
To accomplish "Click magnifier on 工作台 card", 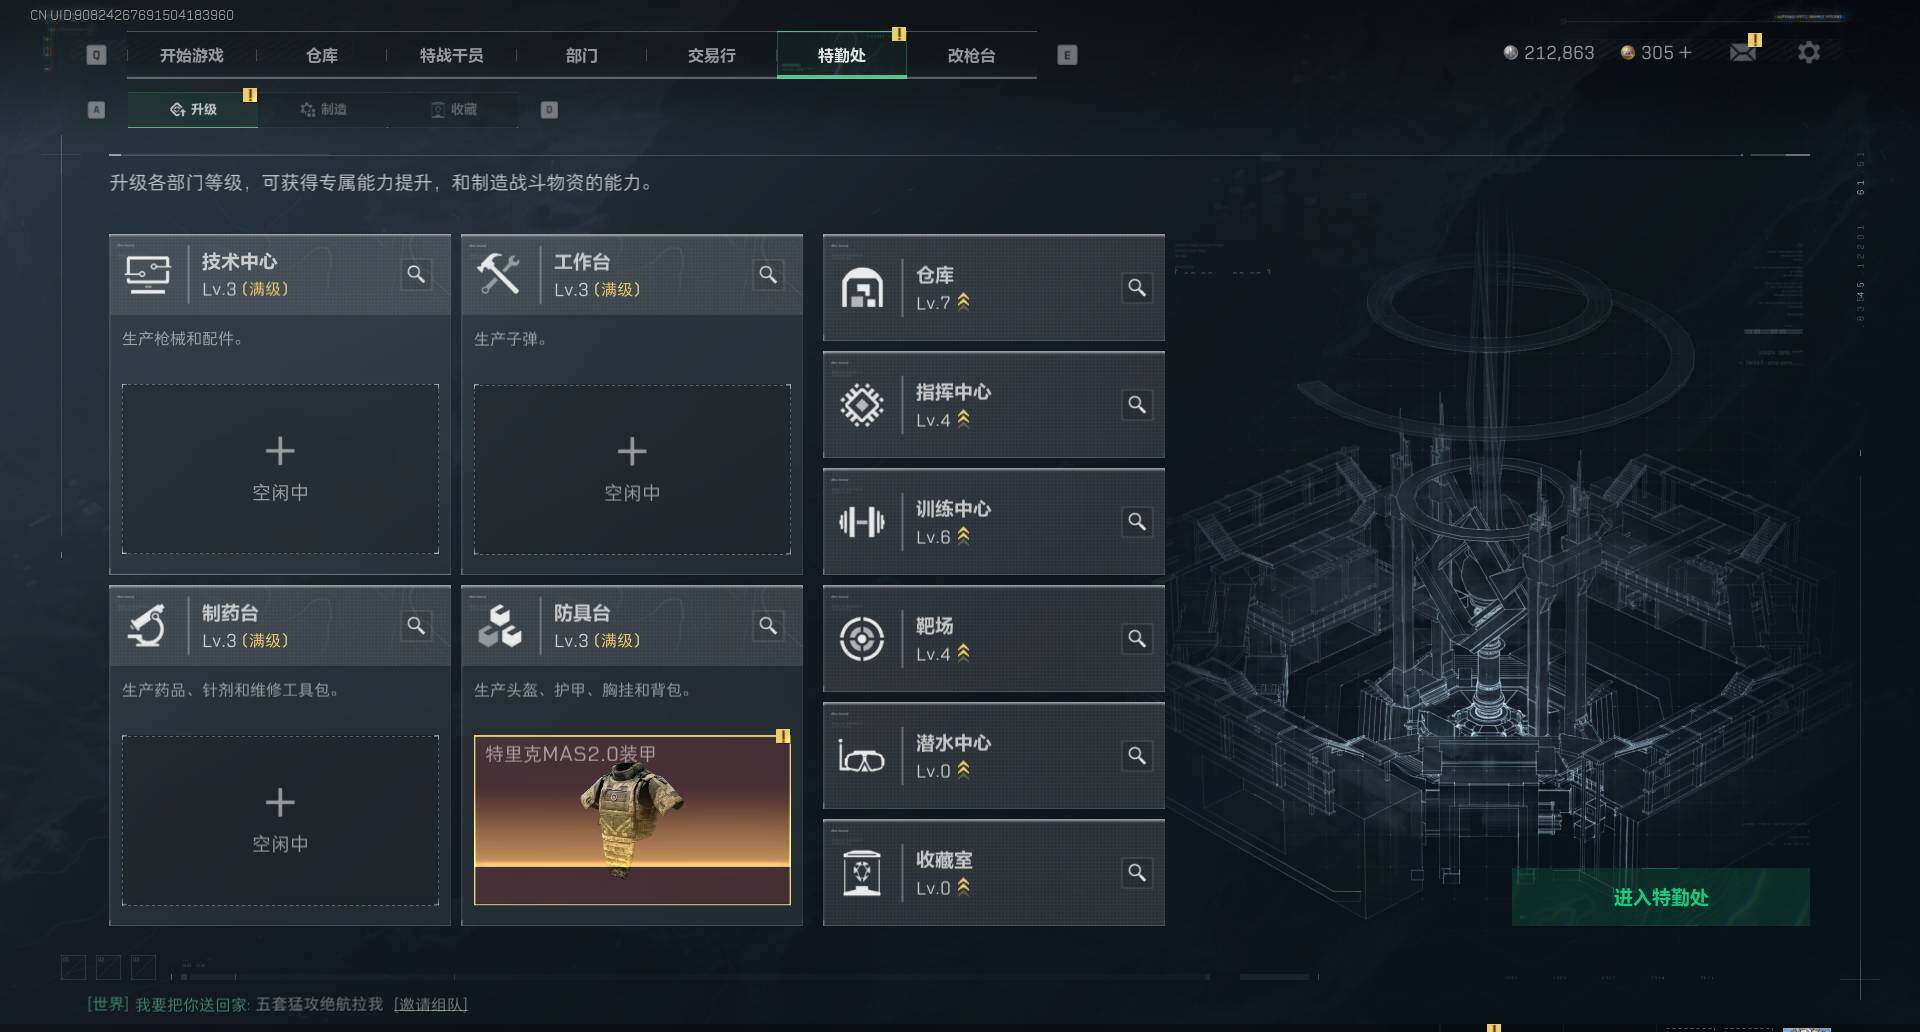I will (768, 274).
